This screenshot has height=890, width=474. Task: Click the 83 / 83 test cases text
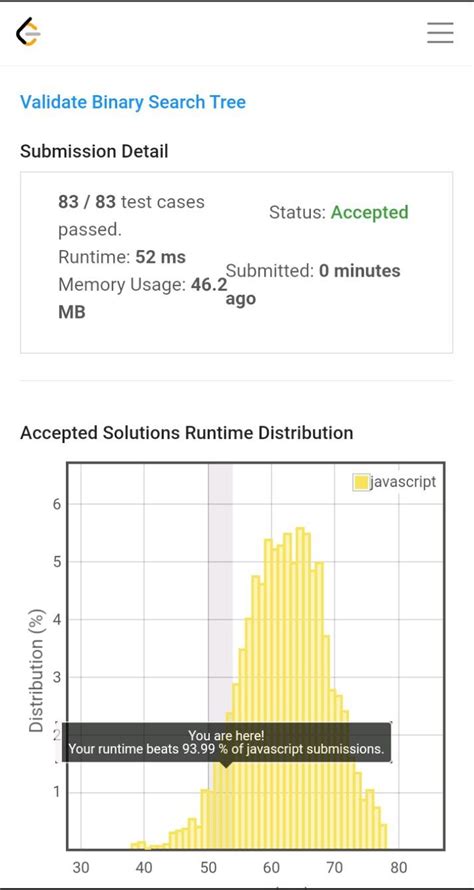(x=131, y=216)
